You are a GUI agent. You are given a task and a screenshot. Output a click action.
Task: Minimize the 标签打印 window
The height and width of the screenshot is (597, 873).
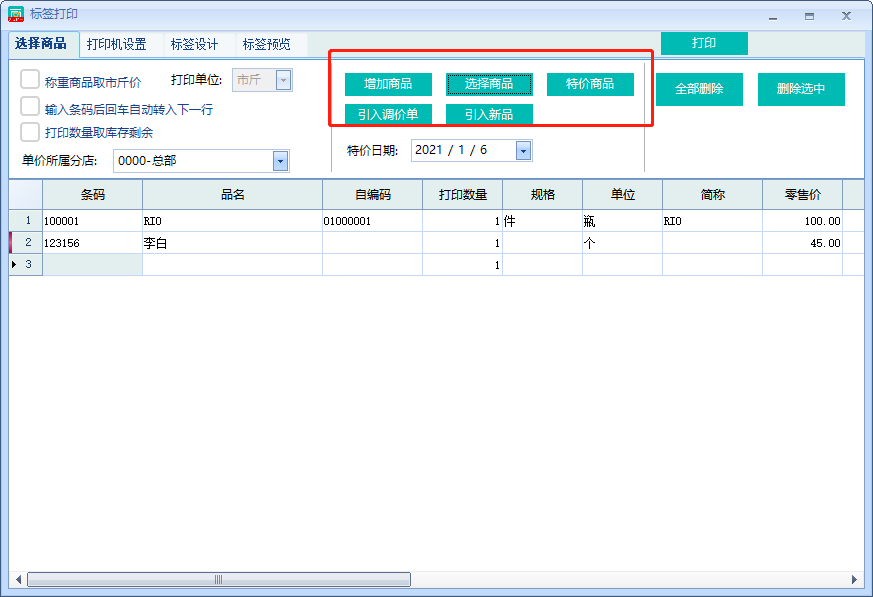pyautogui.click(x=773, y=17)
